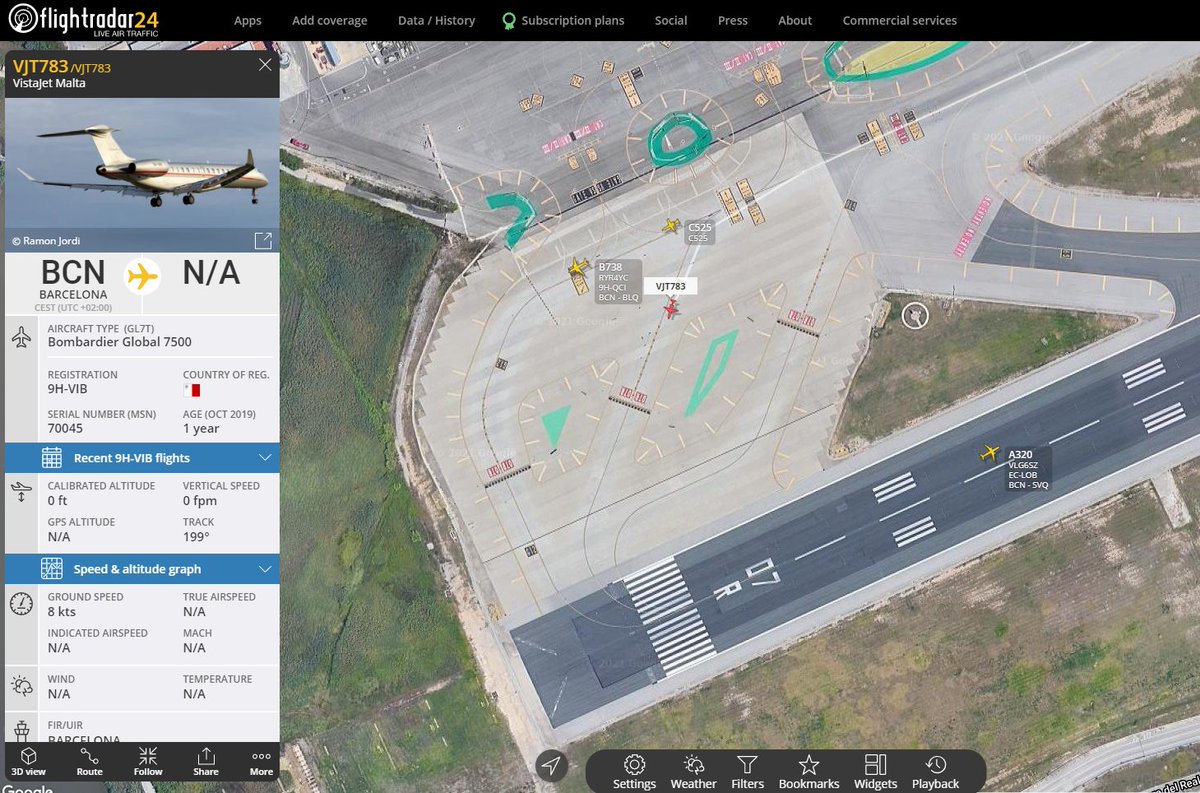
Task: Click the VJT783 map label
Action: point(670,286)
